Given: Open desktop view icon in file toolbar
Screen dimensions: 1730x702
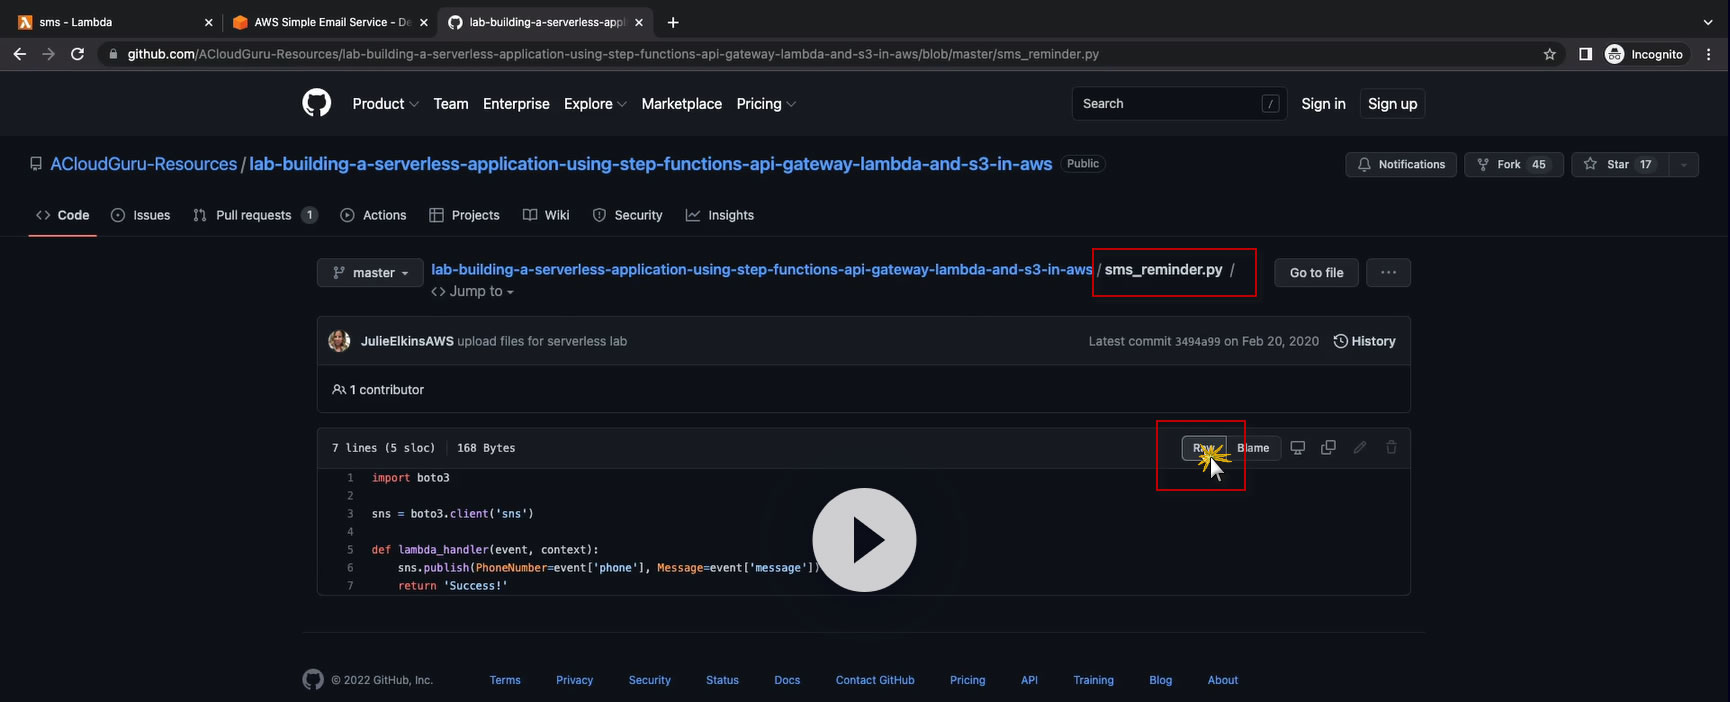Looking at the screenshot, I should click(1298, 448).
